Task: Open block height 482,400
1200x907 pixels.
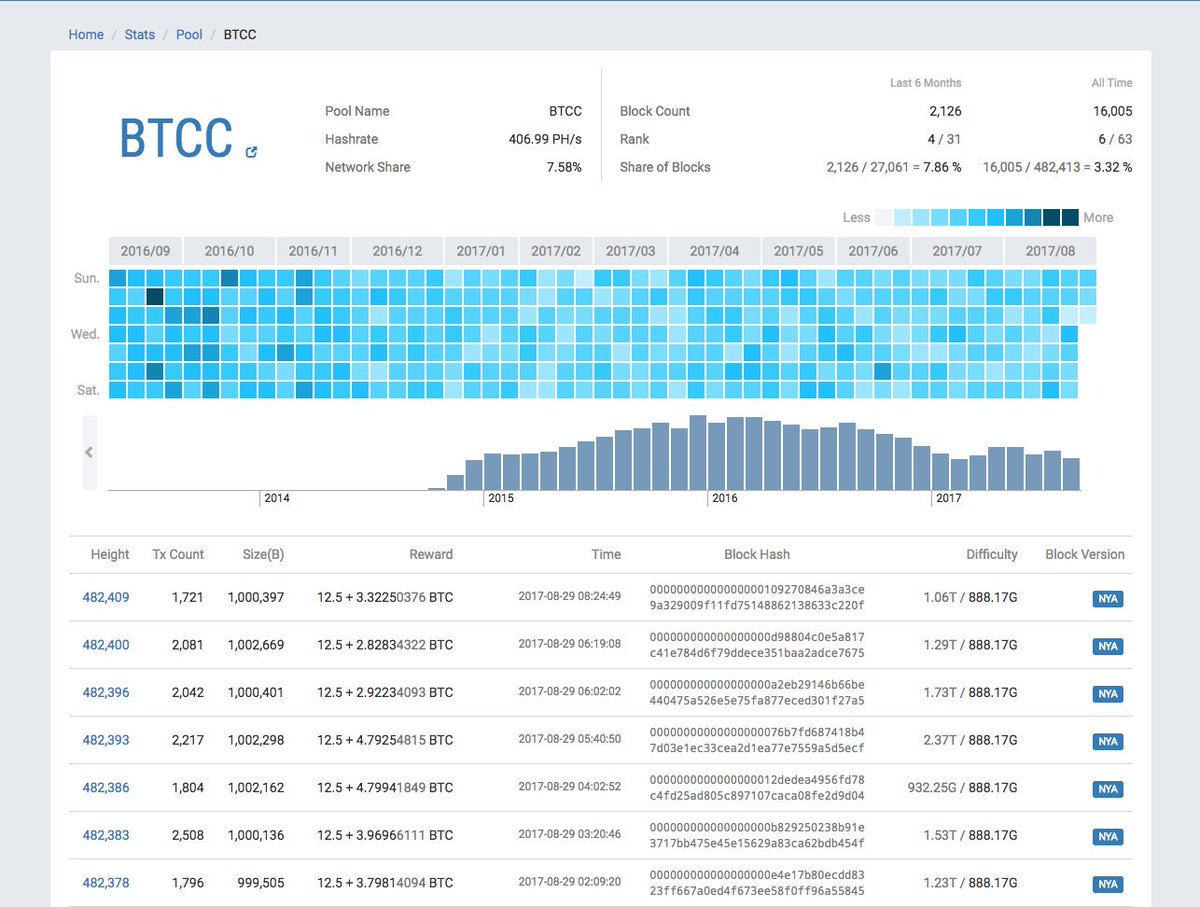Action: pyautogui.click(x=106, y=645)
